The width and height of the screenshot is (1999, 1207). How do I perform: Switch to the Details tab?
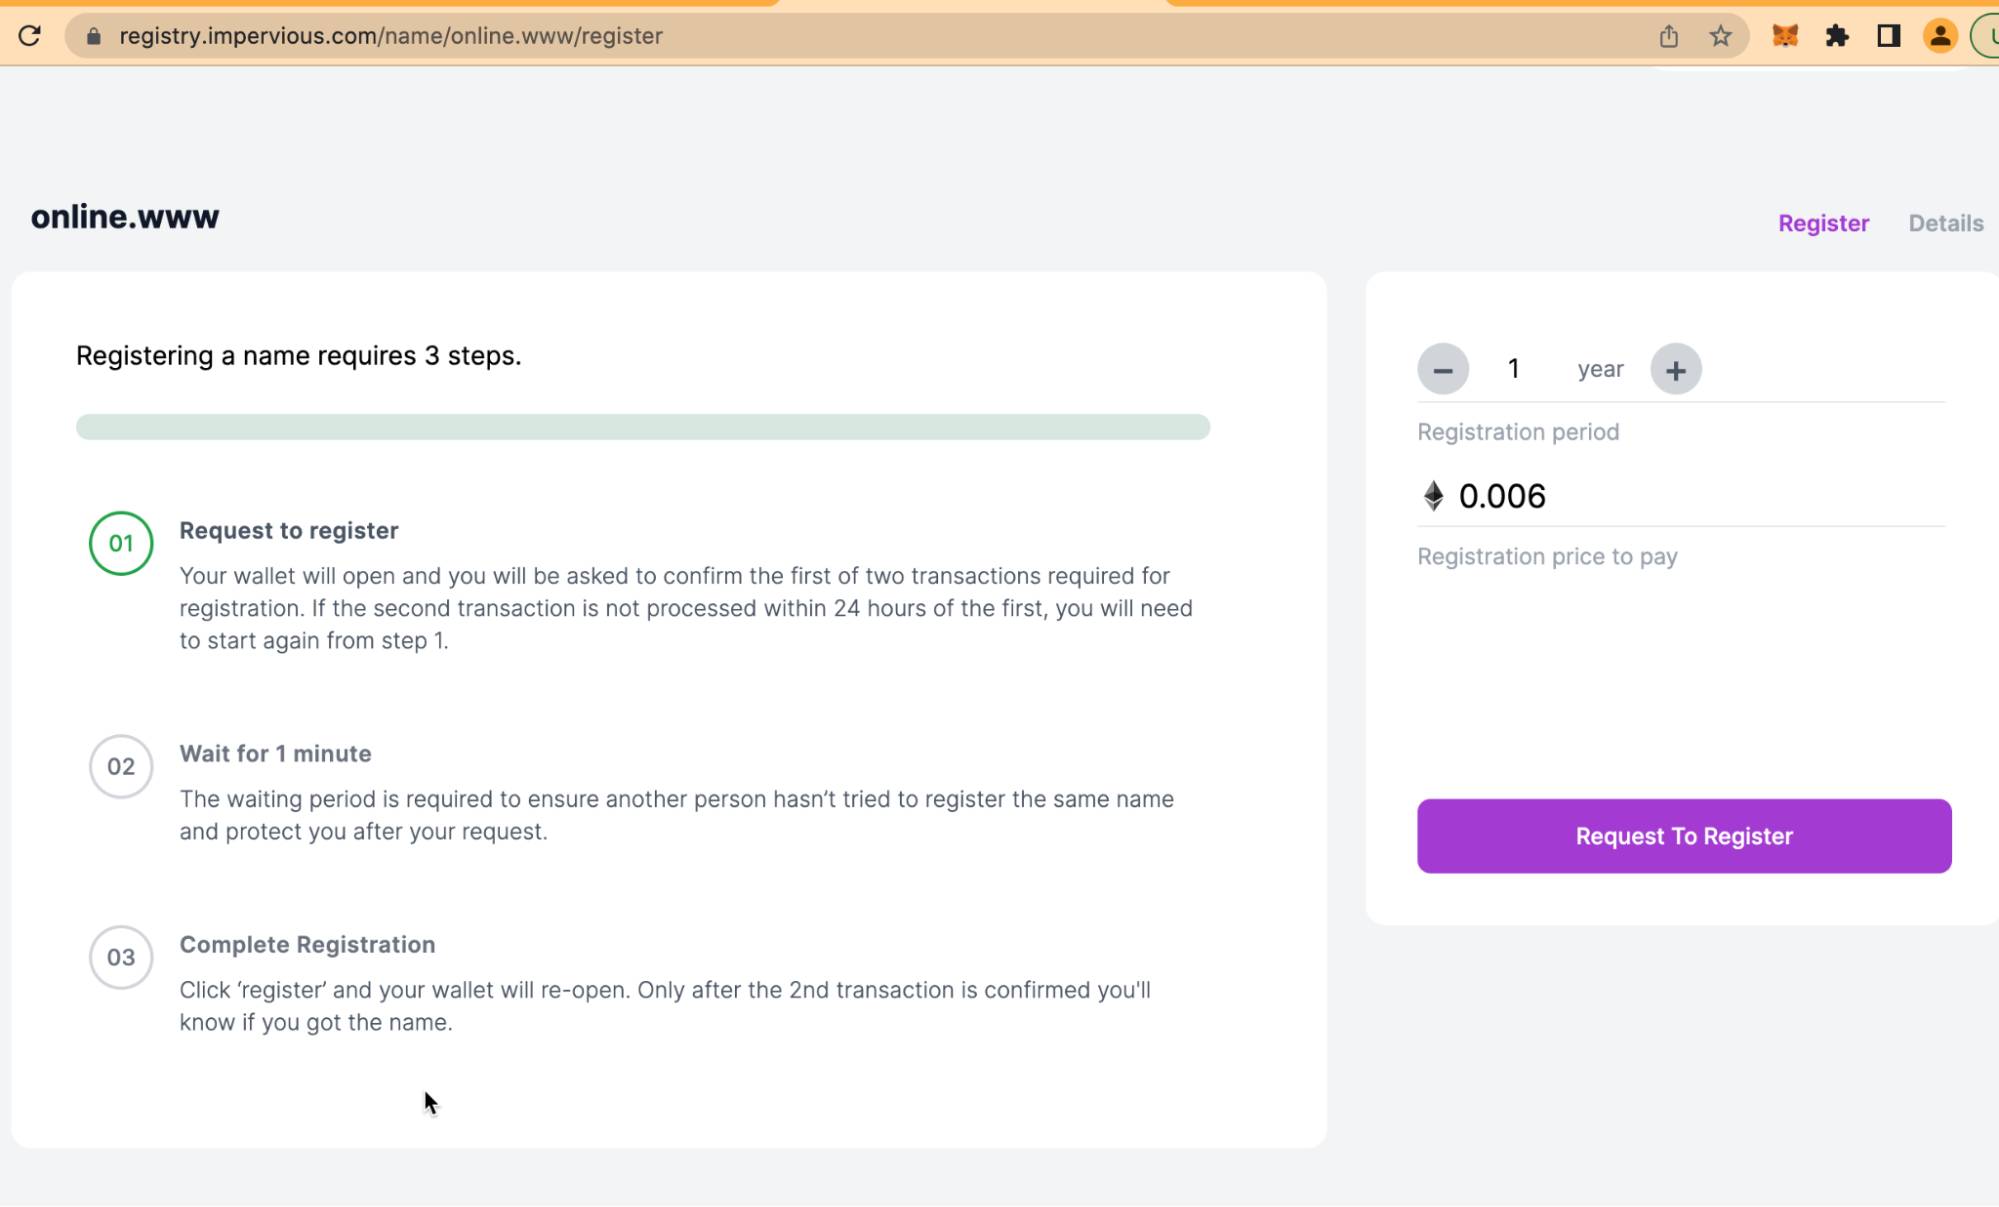tap(1945, 223)
